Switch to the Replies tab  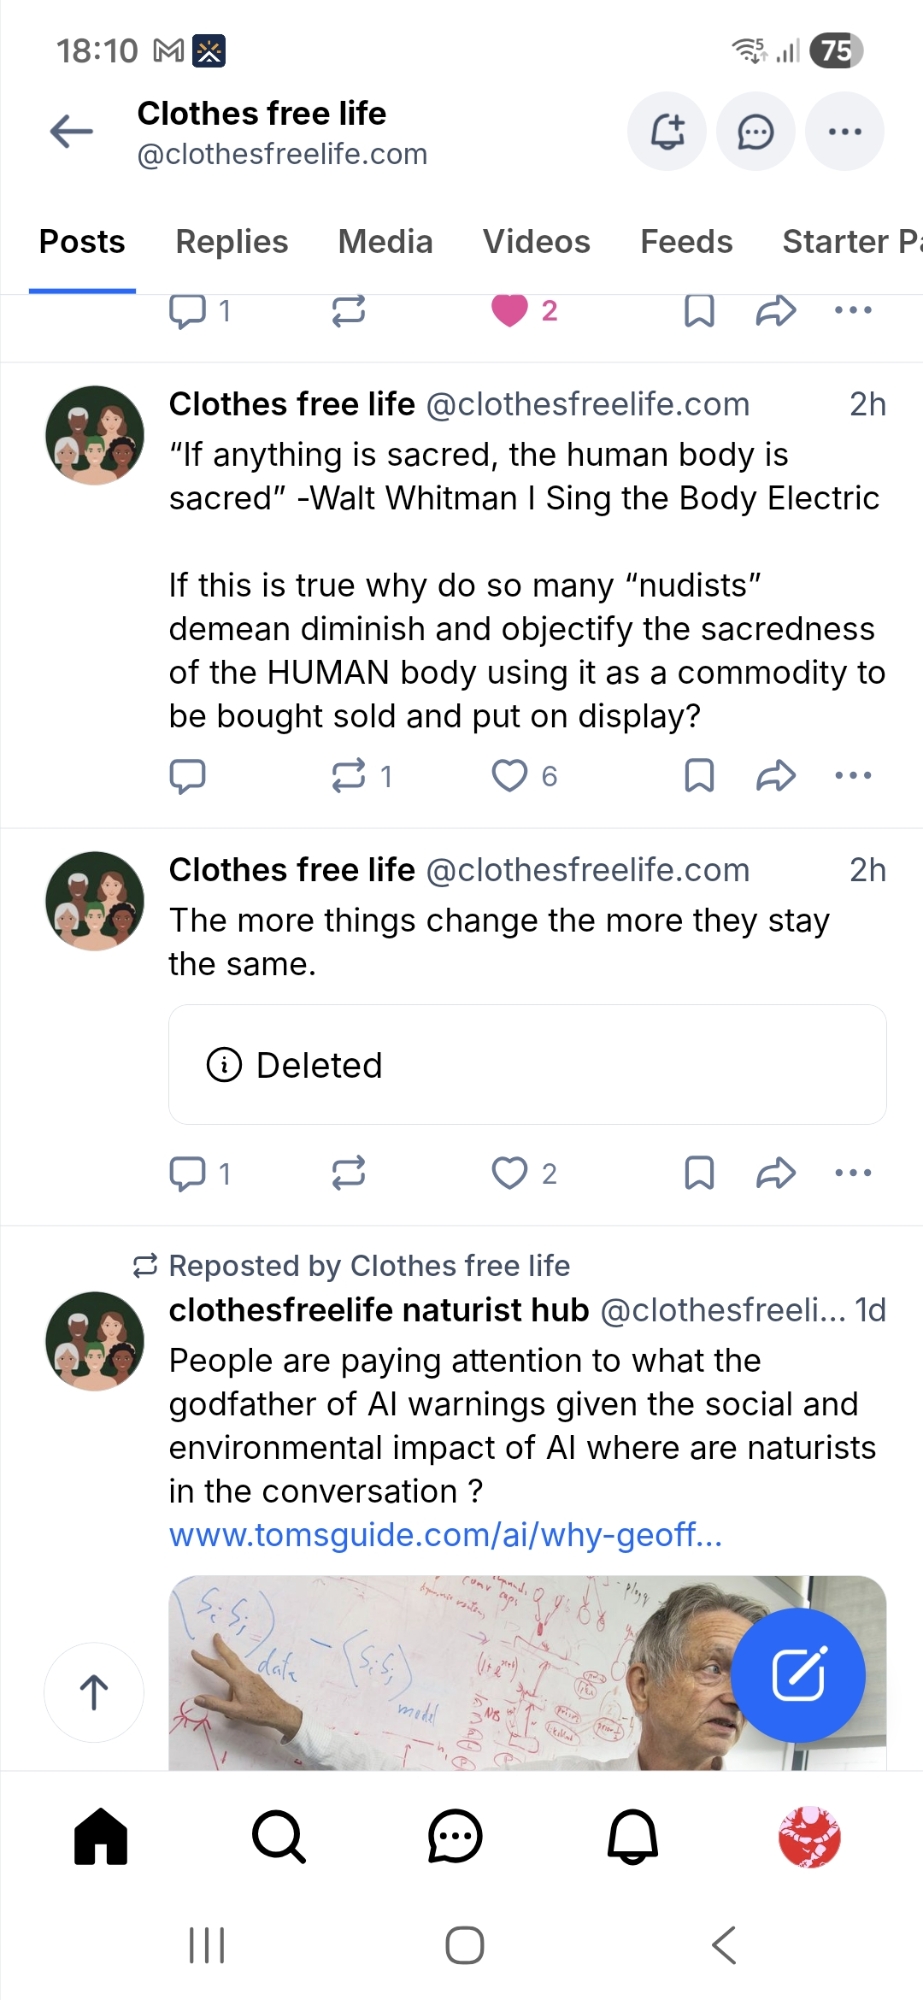(x=231, y=242)
